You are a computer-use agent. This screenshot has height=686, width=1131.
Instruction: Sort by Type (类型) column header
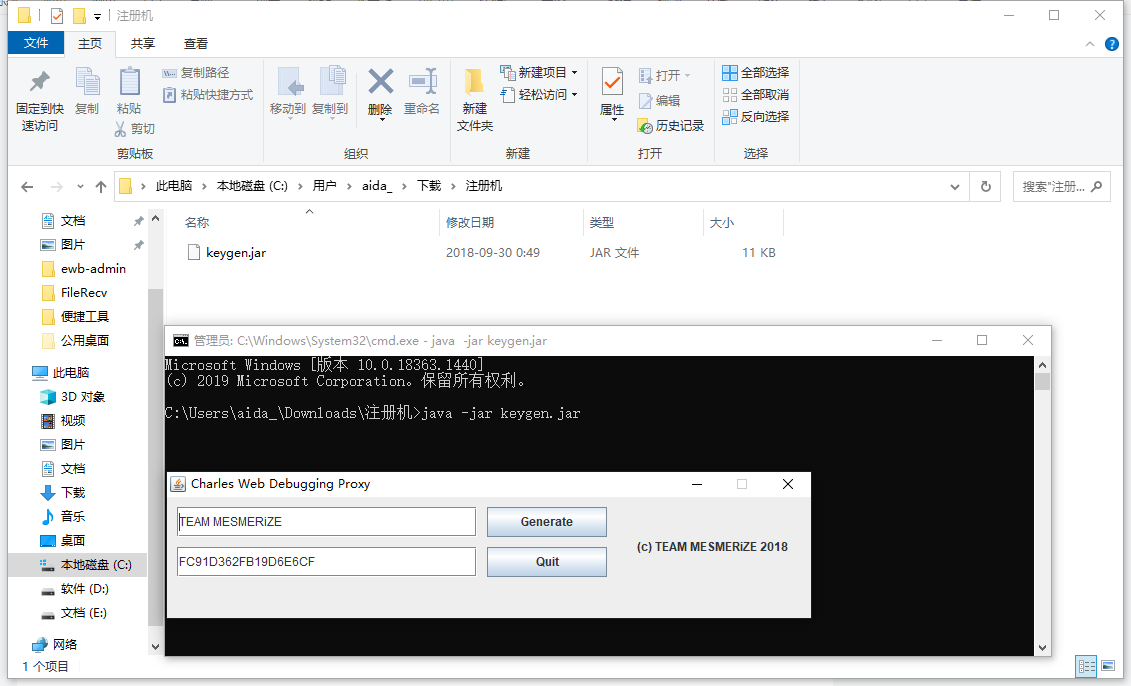click(x=602, y=222)
